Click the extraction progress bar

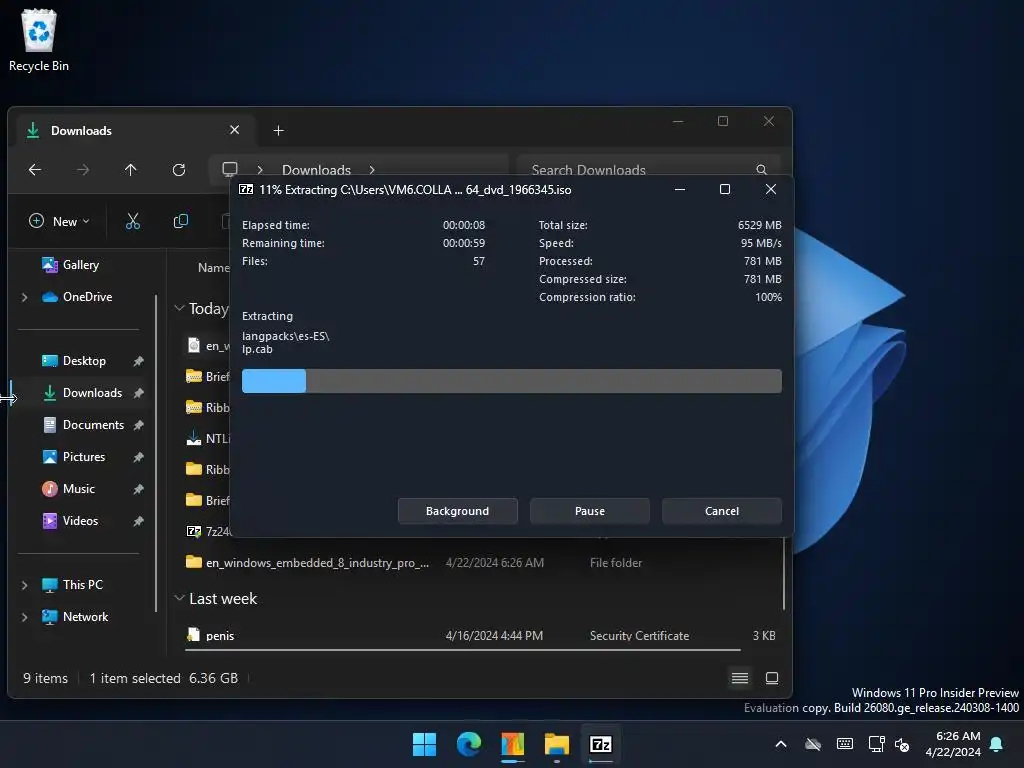(x=511, y=381)
